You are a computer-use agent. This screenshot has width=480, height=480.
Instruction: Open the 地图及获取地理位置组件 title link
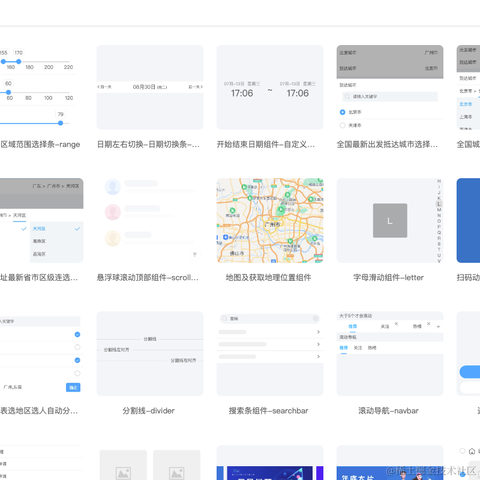tap(268, 277)
